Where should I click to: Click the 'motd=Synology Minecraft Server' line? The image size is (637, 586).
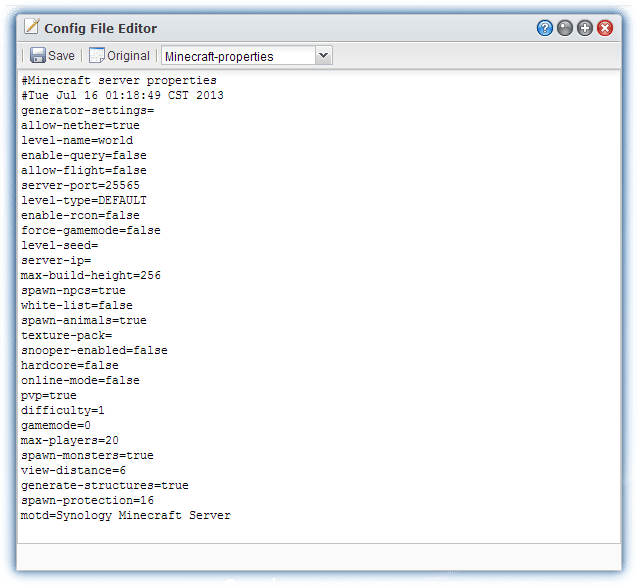[126, 516]
